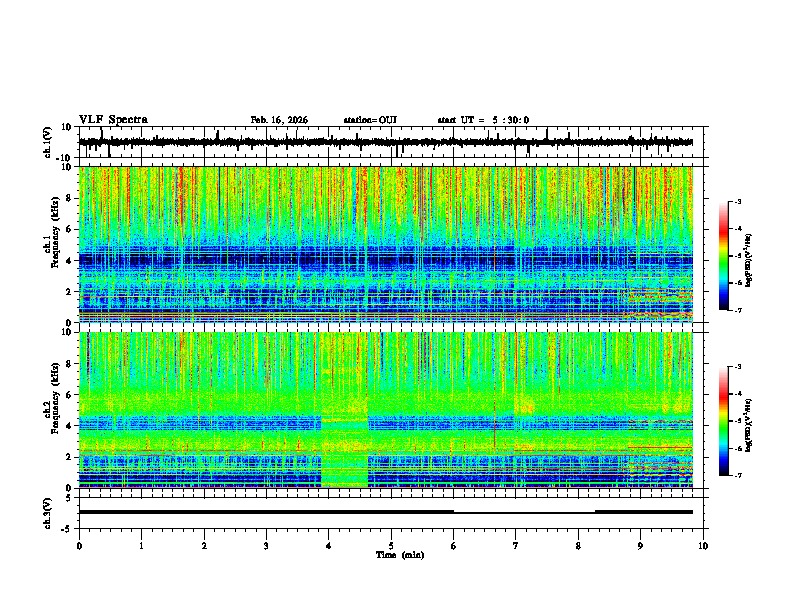
Task: Click the time axis tick label "7"
Action: click(x=516, y=546)
